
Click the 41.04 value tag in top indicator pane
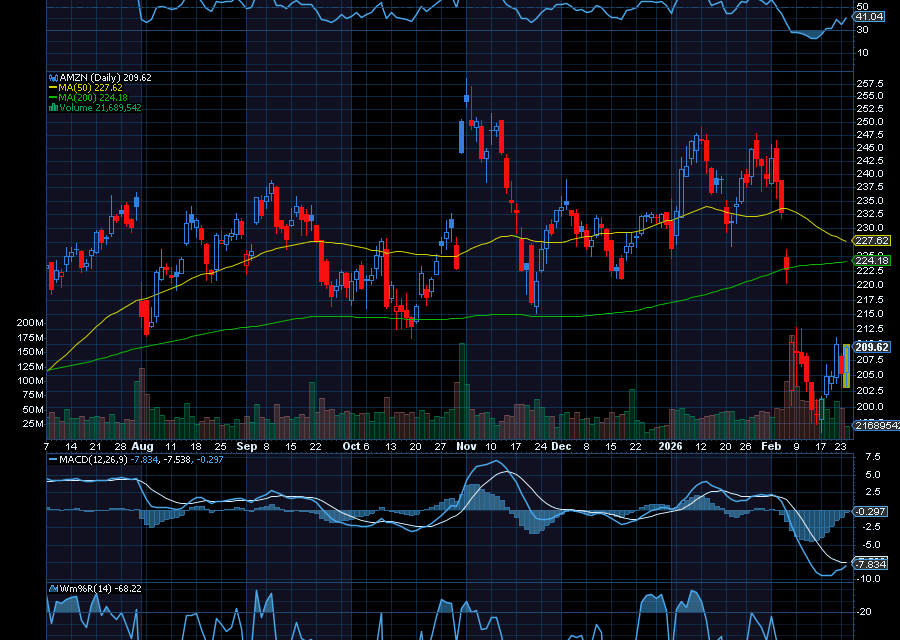coord(867,17)
